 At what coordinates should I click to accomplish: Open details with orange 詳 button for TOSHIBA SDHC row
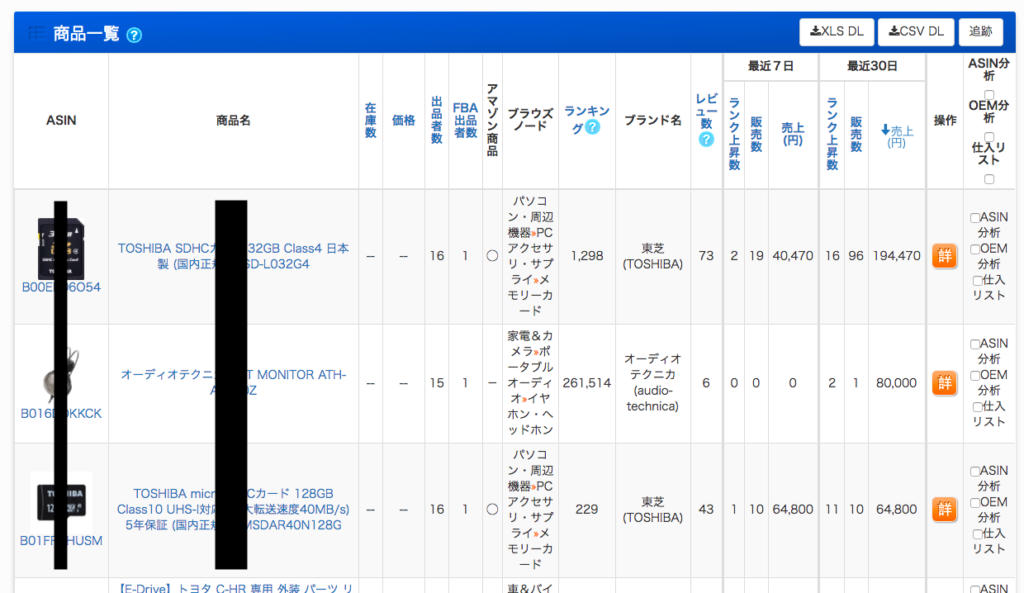tap(944, 256)
